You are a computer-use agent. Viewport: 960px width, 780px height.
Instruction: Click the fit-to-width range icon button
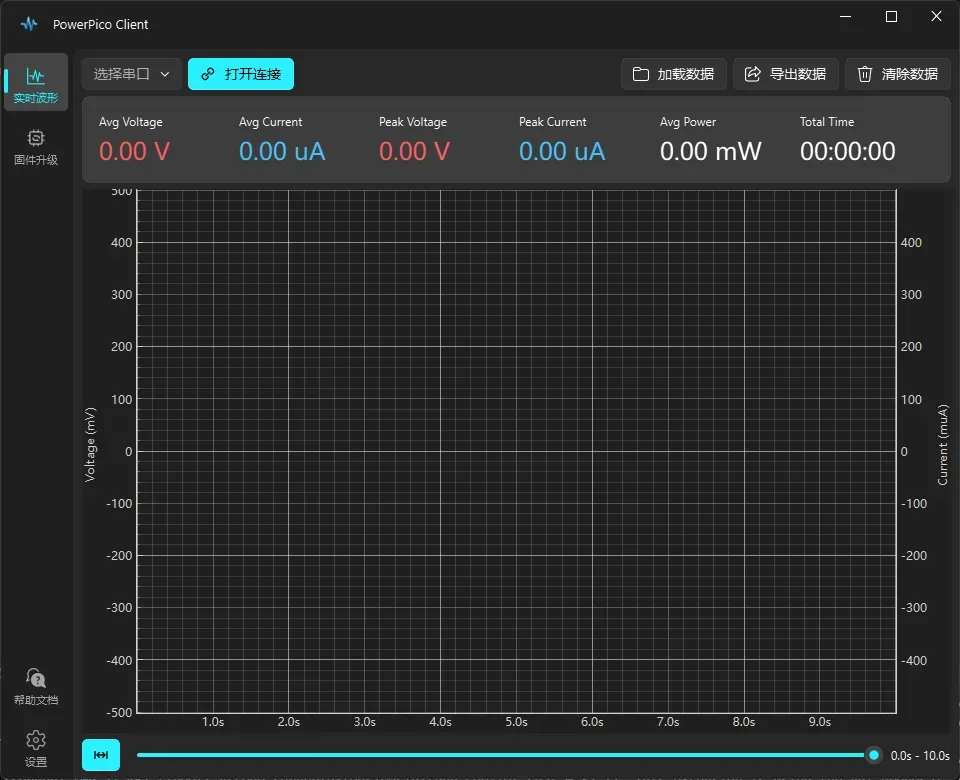pos(101,755)
